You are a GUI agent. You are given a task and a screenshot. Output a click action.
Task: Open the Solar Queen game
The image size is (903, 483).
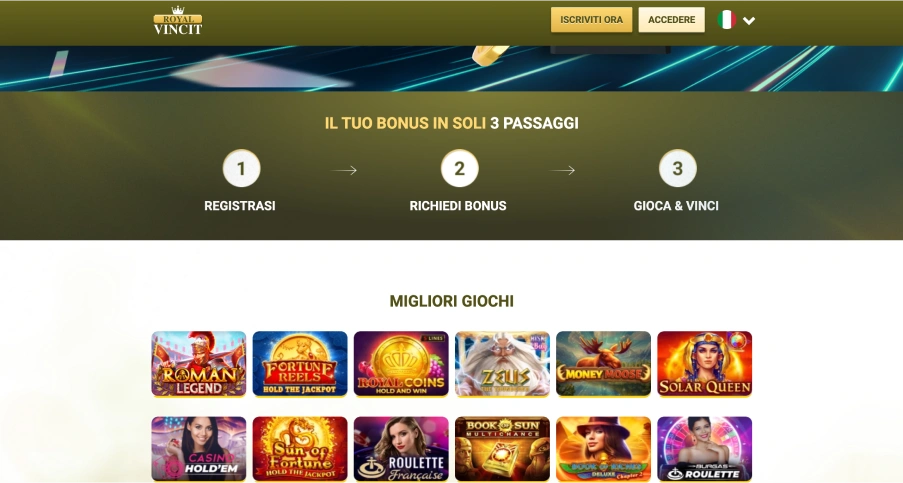[705, 364]
